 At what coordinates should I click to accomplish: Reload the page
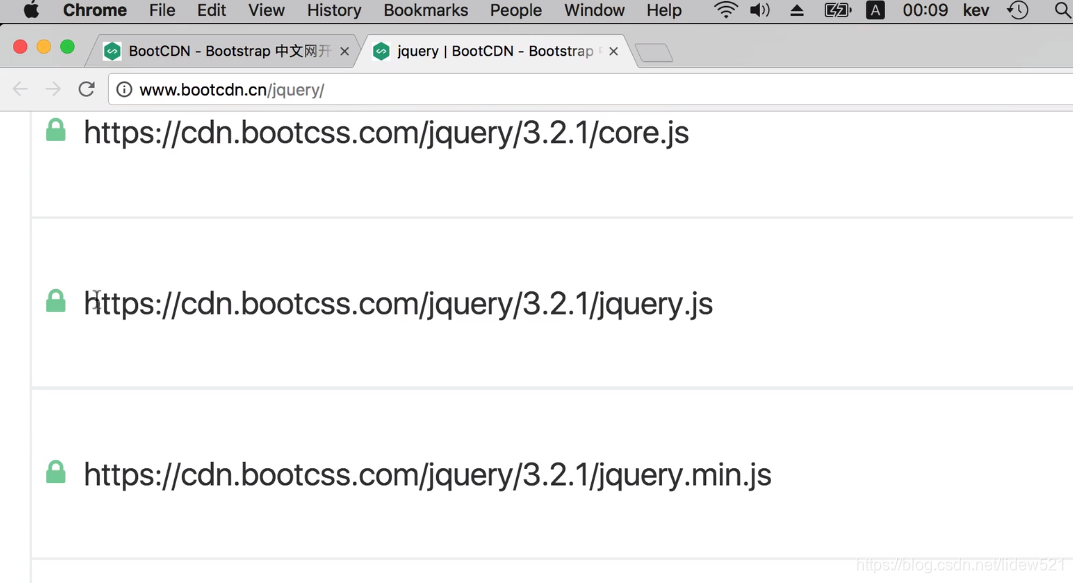(86, 89)
